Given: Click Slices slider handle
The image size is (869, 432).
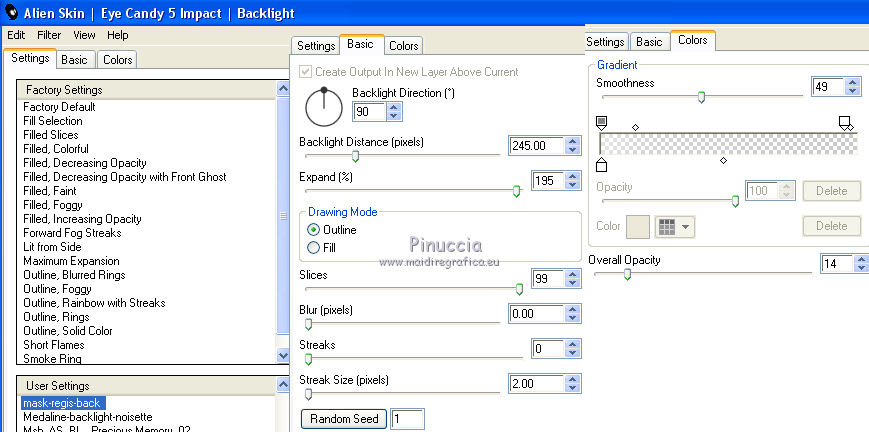Looking at the screenshot, I should pyautogui.click(x=519, y=289).
